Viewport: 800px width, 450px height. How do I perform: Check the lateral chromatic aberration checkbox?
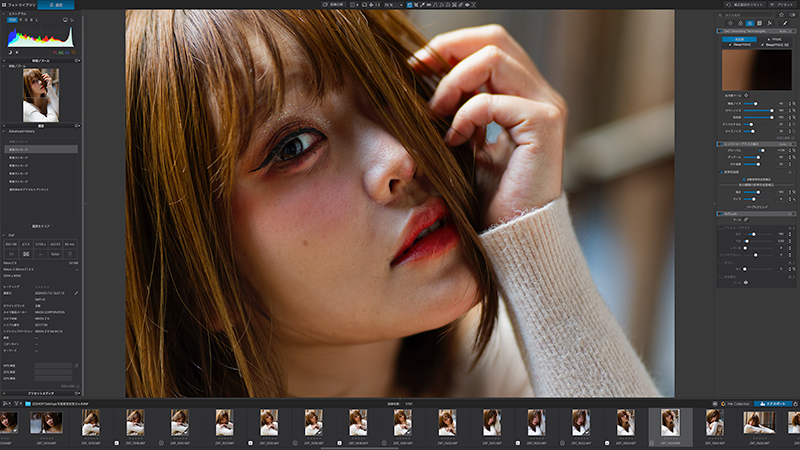pos(744,179)
